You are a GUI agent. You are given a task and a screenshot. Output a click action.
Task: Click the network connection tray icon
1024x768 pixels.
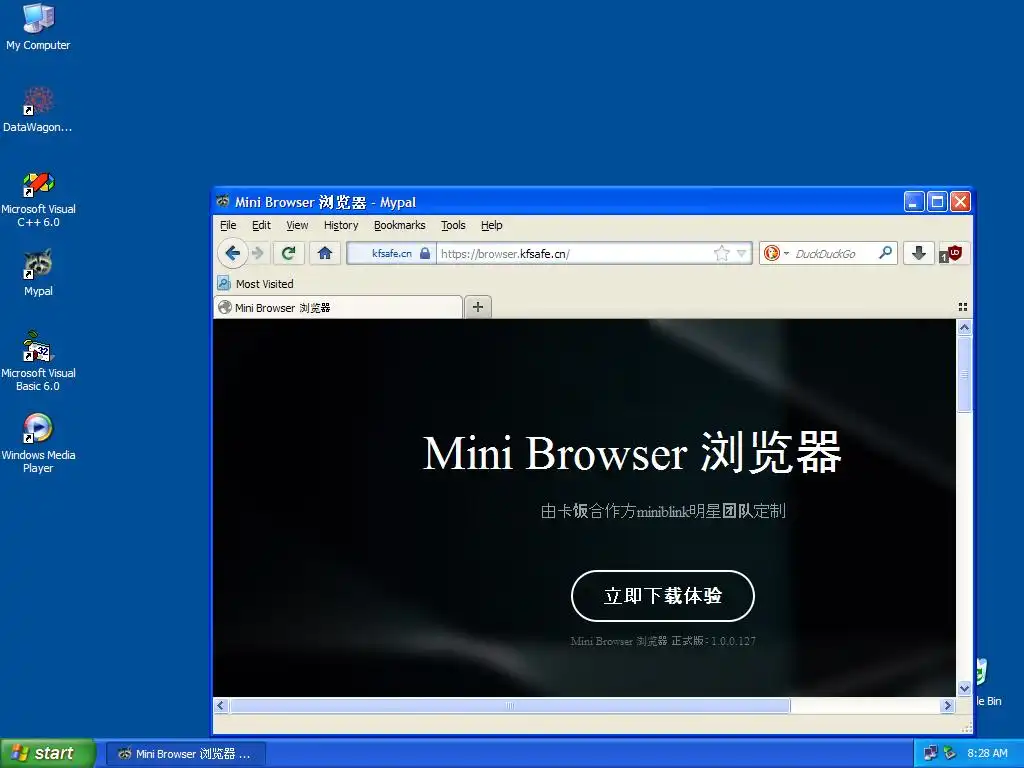coord(930,753)
